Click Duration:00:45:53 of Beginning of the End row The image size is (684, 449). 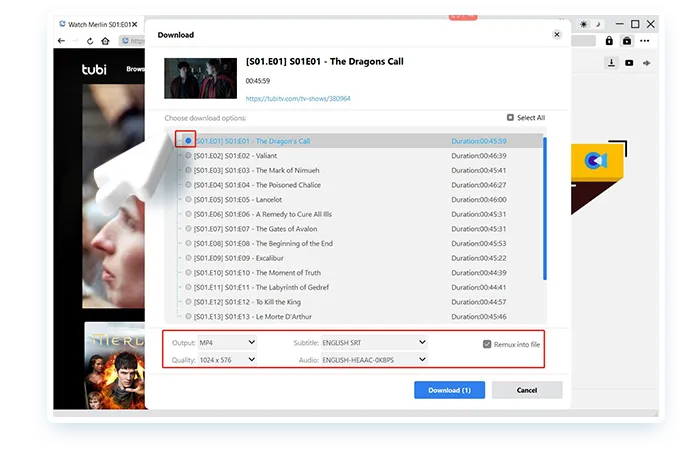(x=479, y=243)
